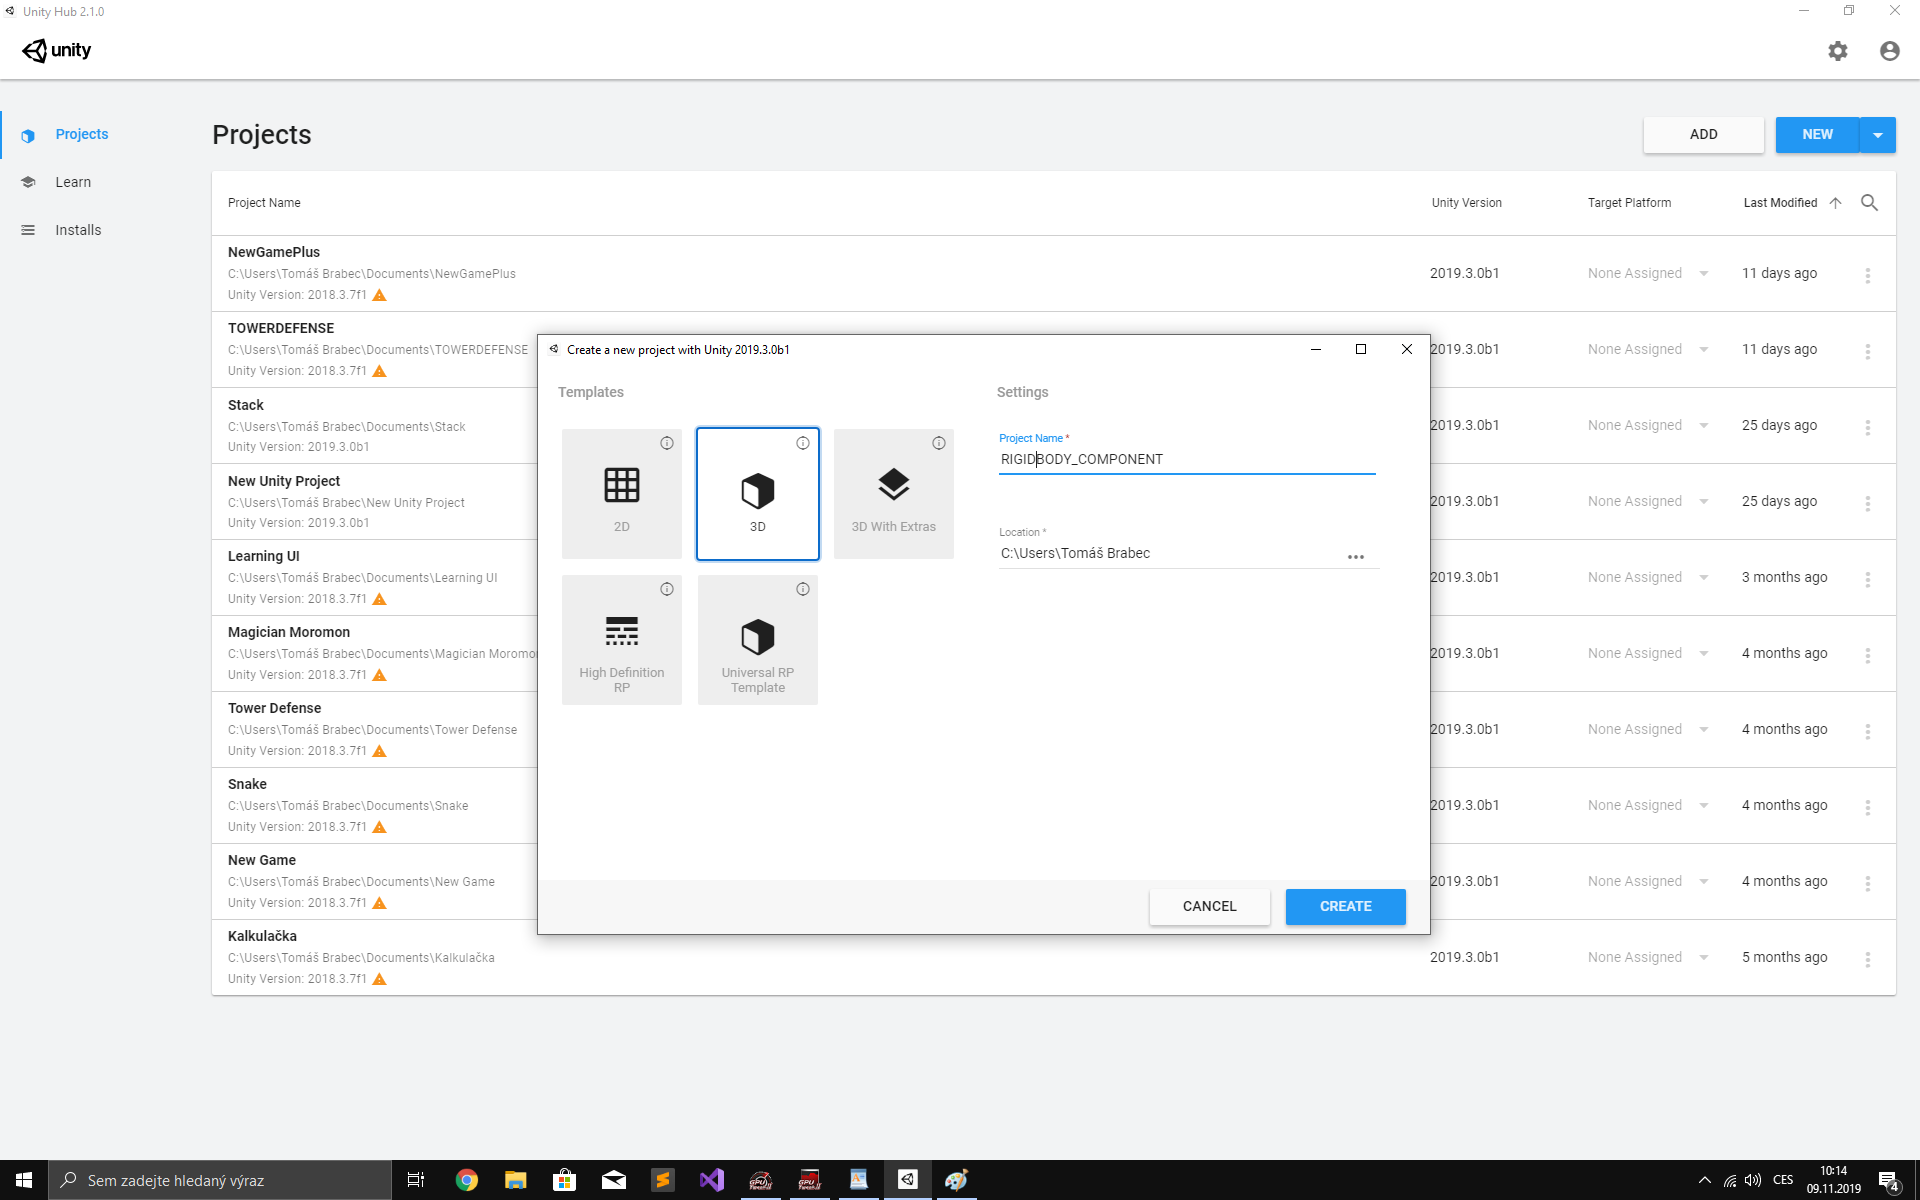
Task: Select the 2D template tile
Action: (621, 494)
